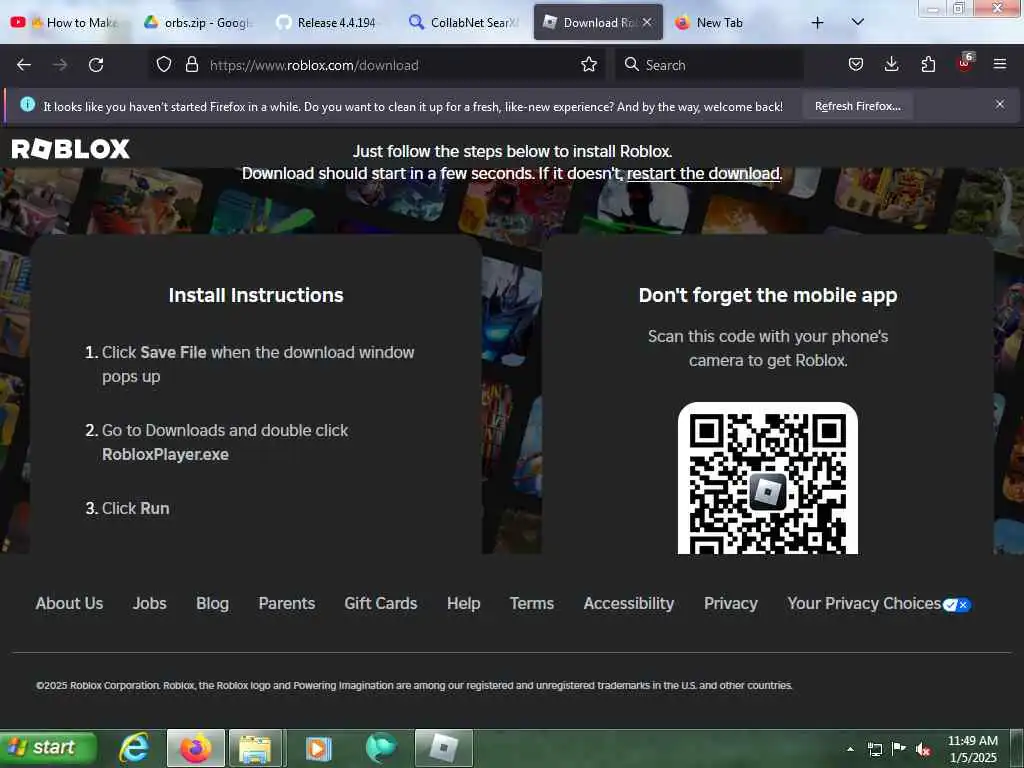1024x768 pixels.
Task: Go back to the previous page
Action: click(x=24, y=65)
